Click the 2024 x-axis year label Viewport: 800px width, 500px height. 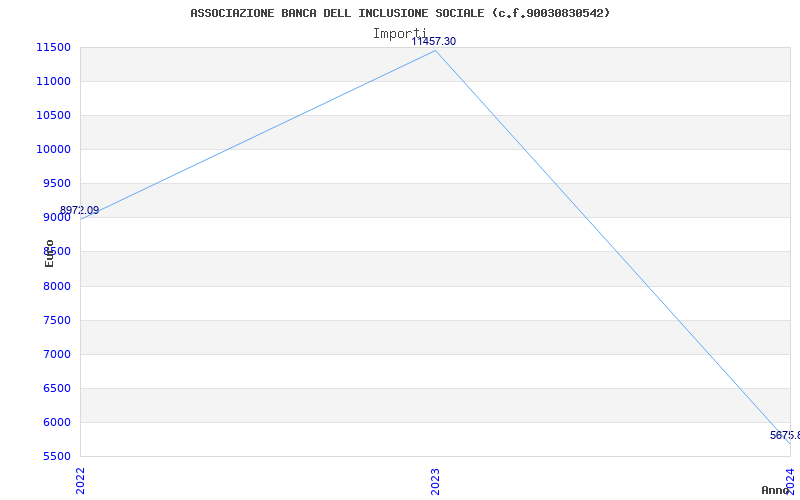[790, 481]
